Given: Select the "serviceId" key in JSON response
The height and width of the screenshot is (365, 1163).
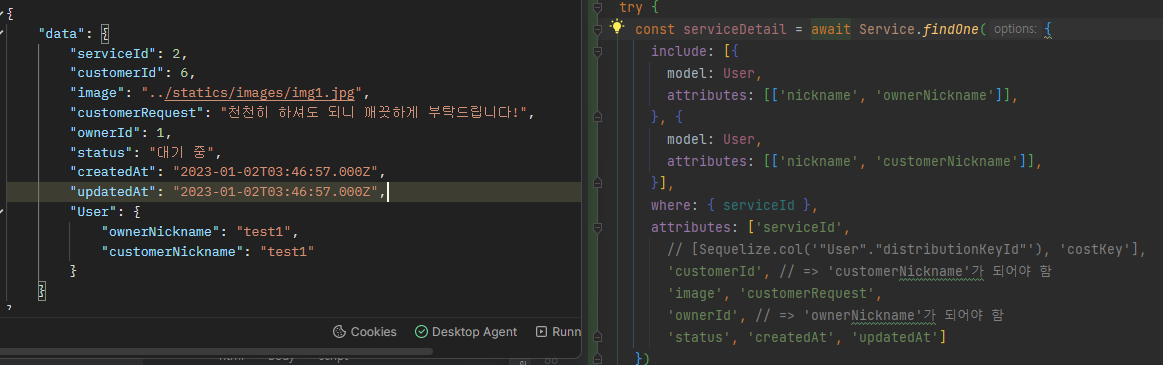Looking at the screenshot, I should click(x=113, y=53).
